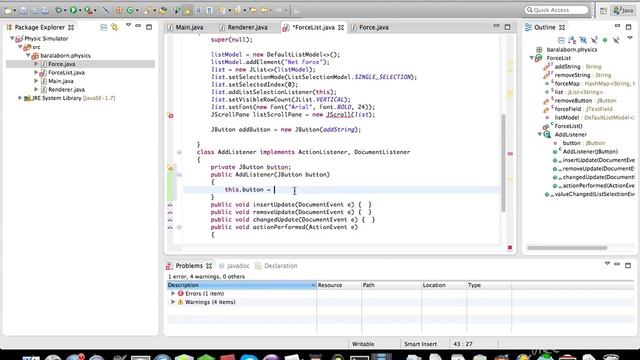Expand the JRE System Library node
This screenshot has width=640, height=360.
tap(20, 98)
